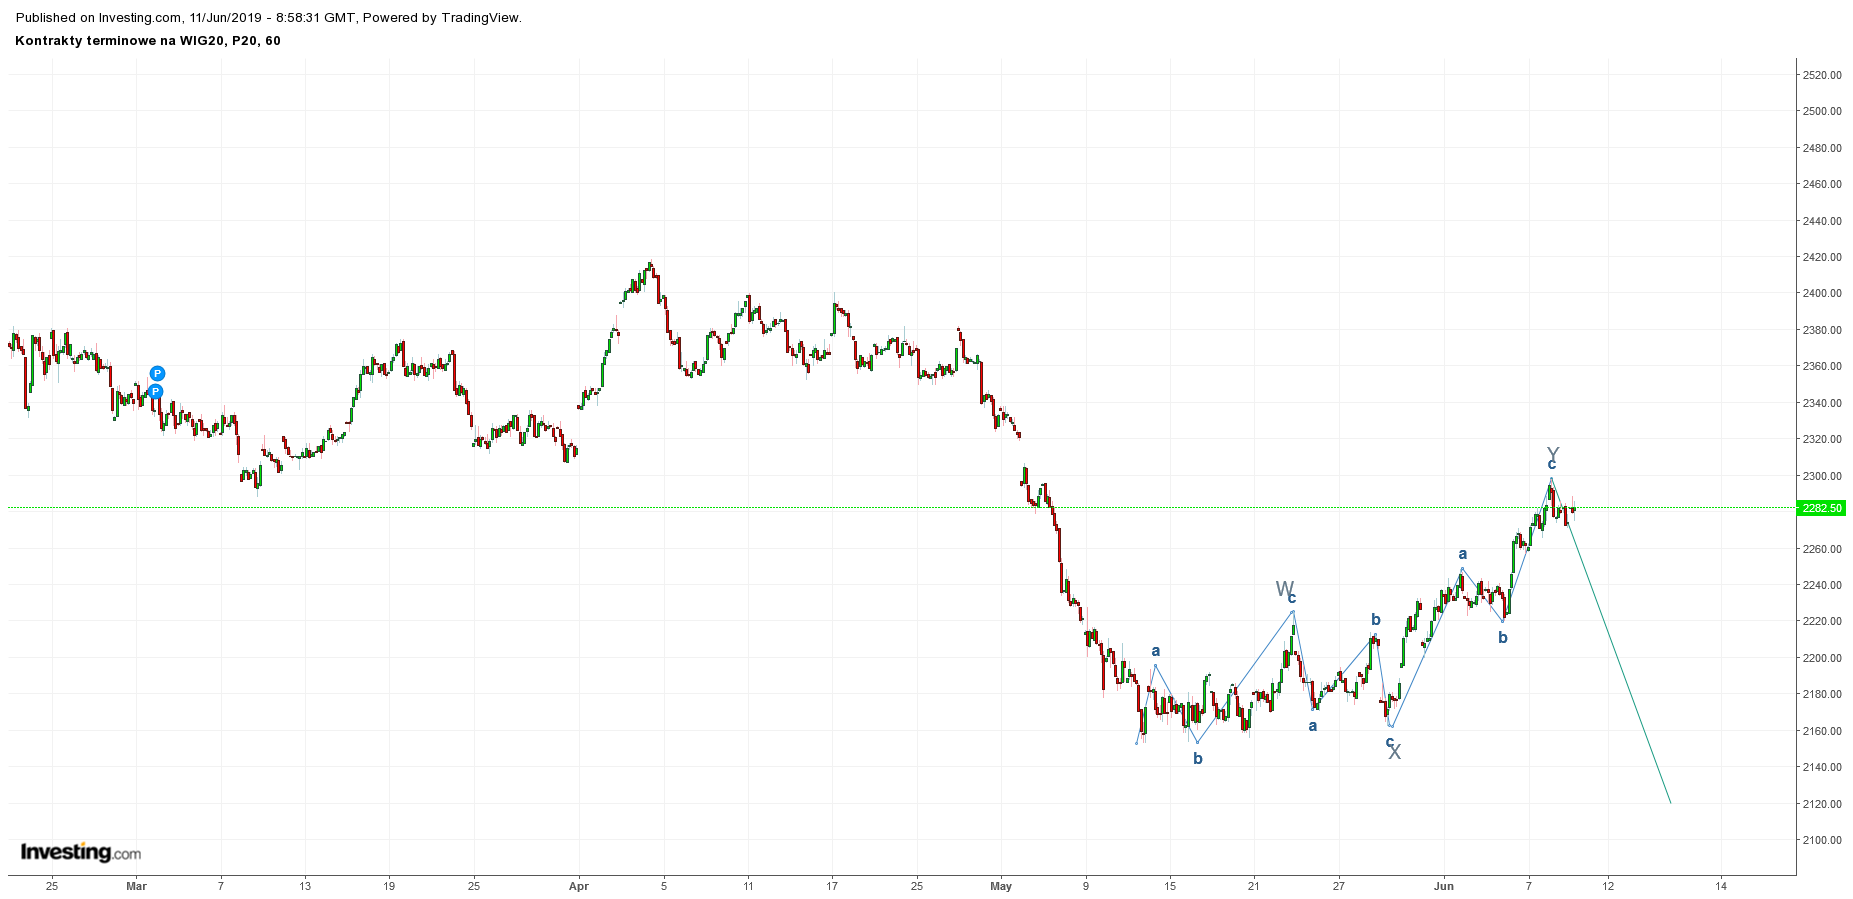The width and height of the screenshot is (1853, 899).
Task: Select the Y wave label
Action: (x=1553, y=454)
